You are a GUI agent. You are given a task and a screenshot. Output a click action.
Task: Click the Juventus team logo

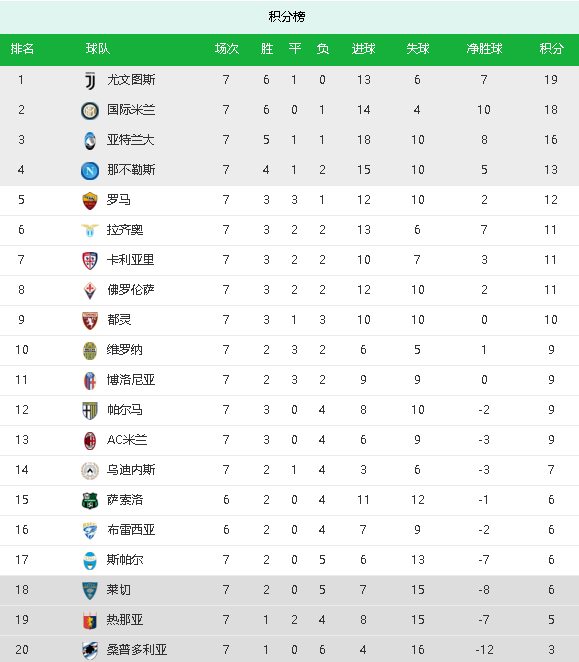point(90,81)
